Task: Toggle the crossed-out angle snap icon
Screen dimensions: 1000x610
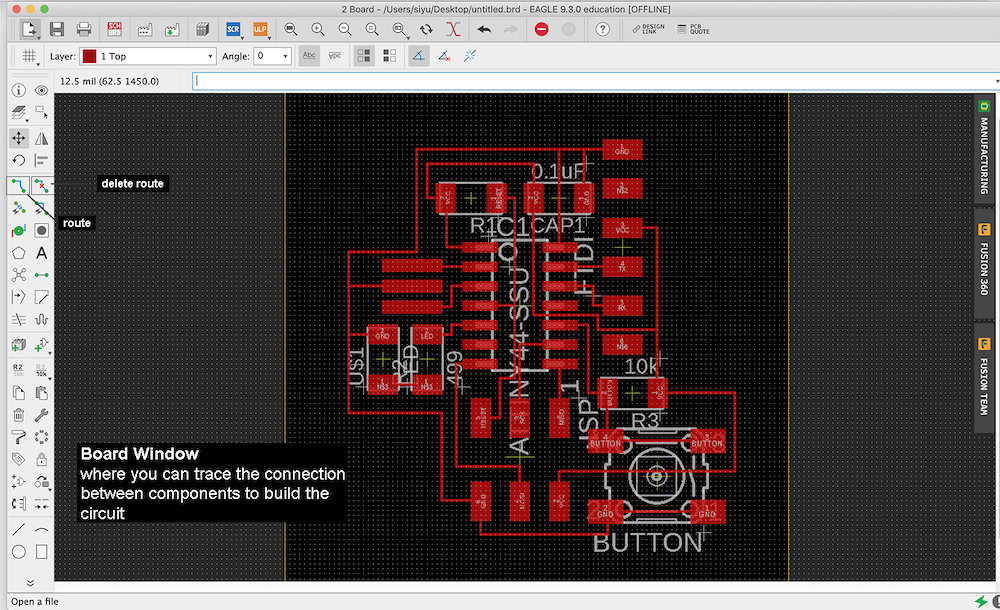Action: pyautogui.click(x=445, y=56)
